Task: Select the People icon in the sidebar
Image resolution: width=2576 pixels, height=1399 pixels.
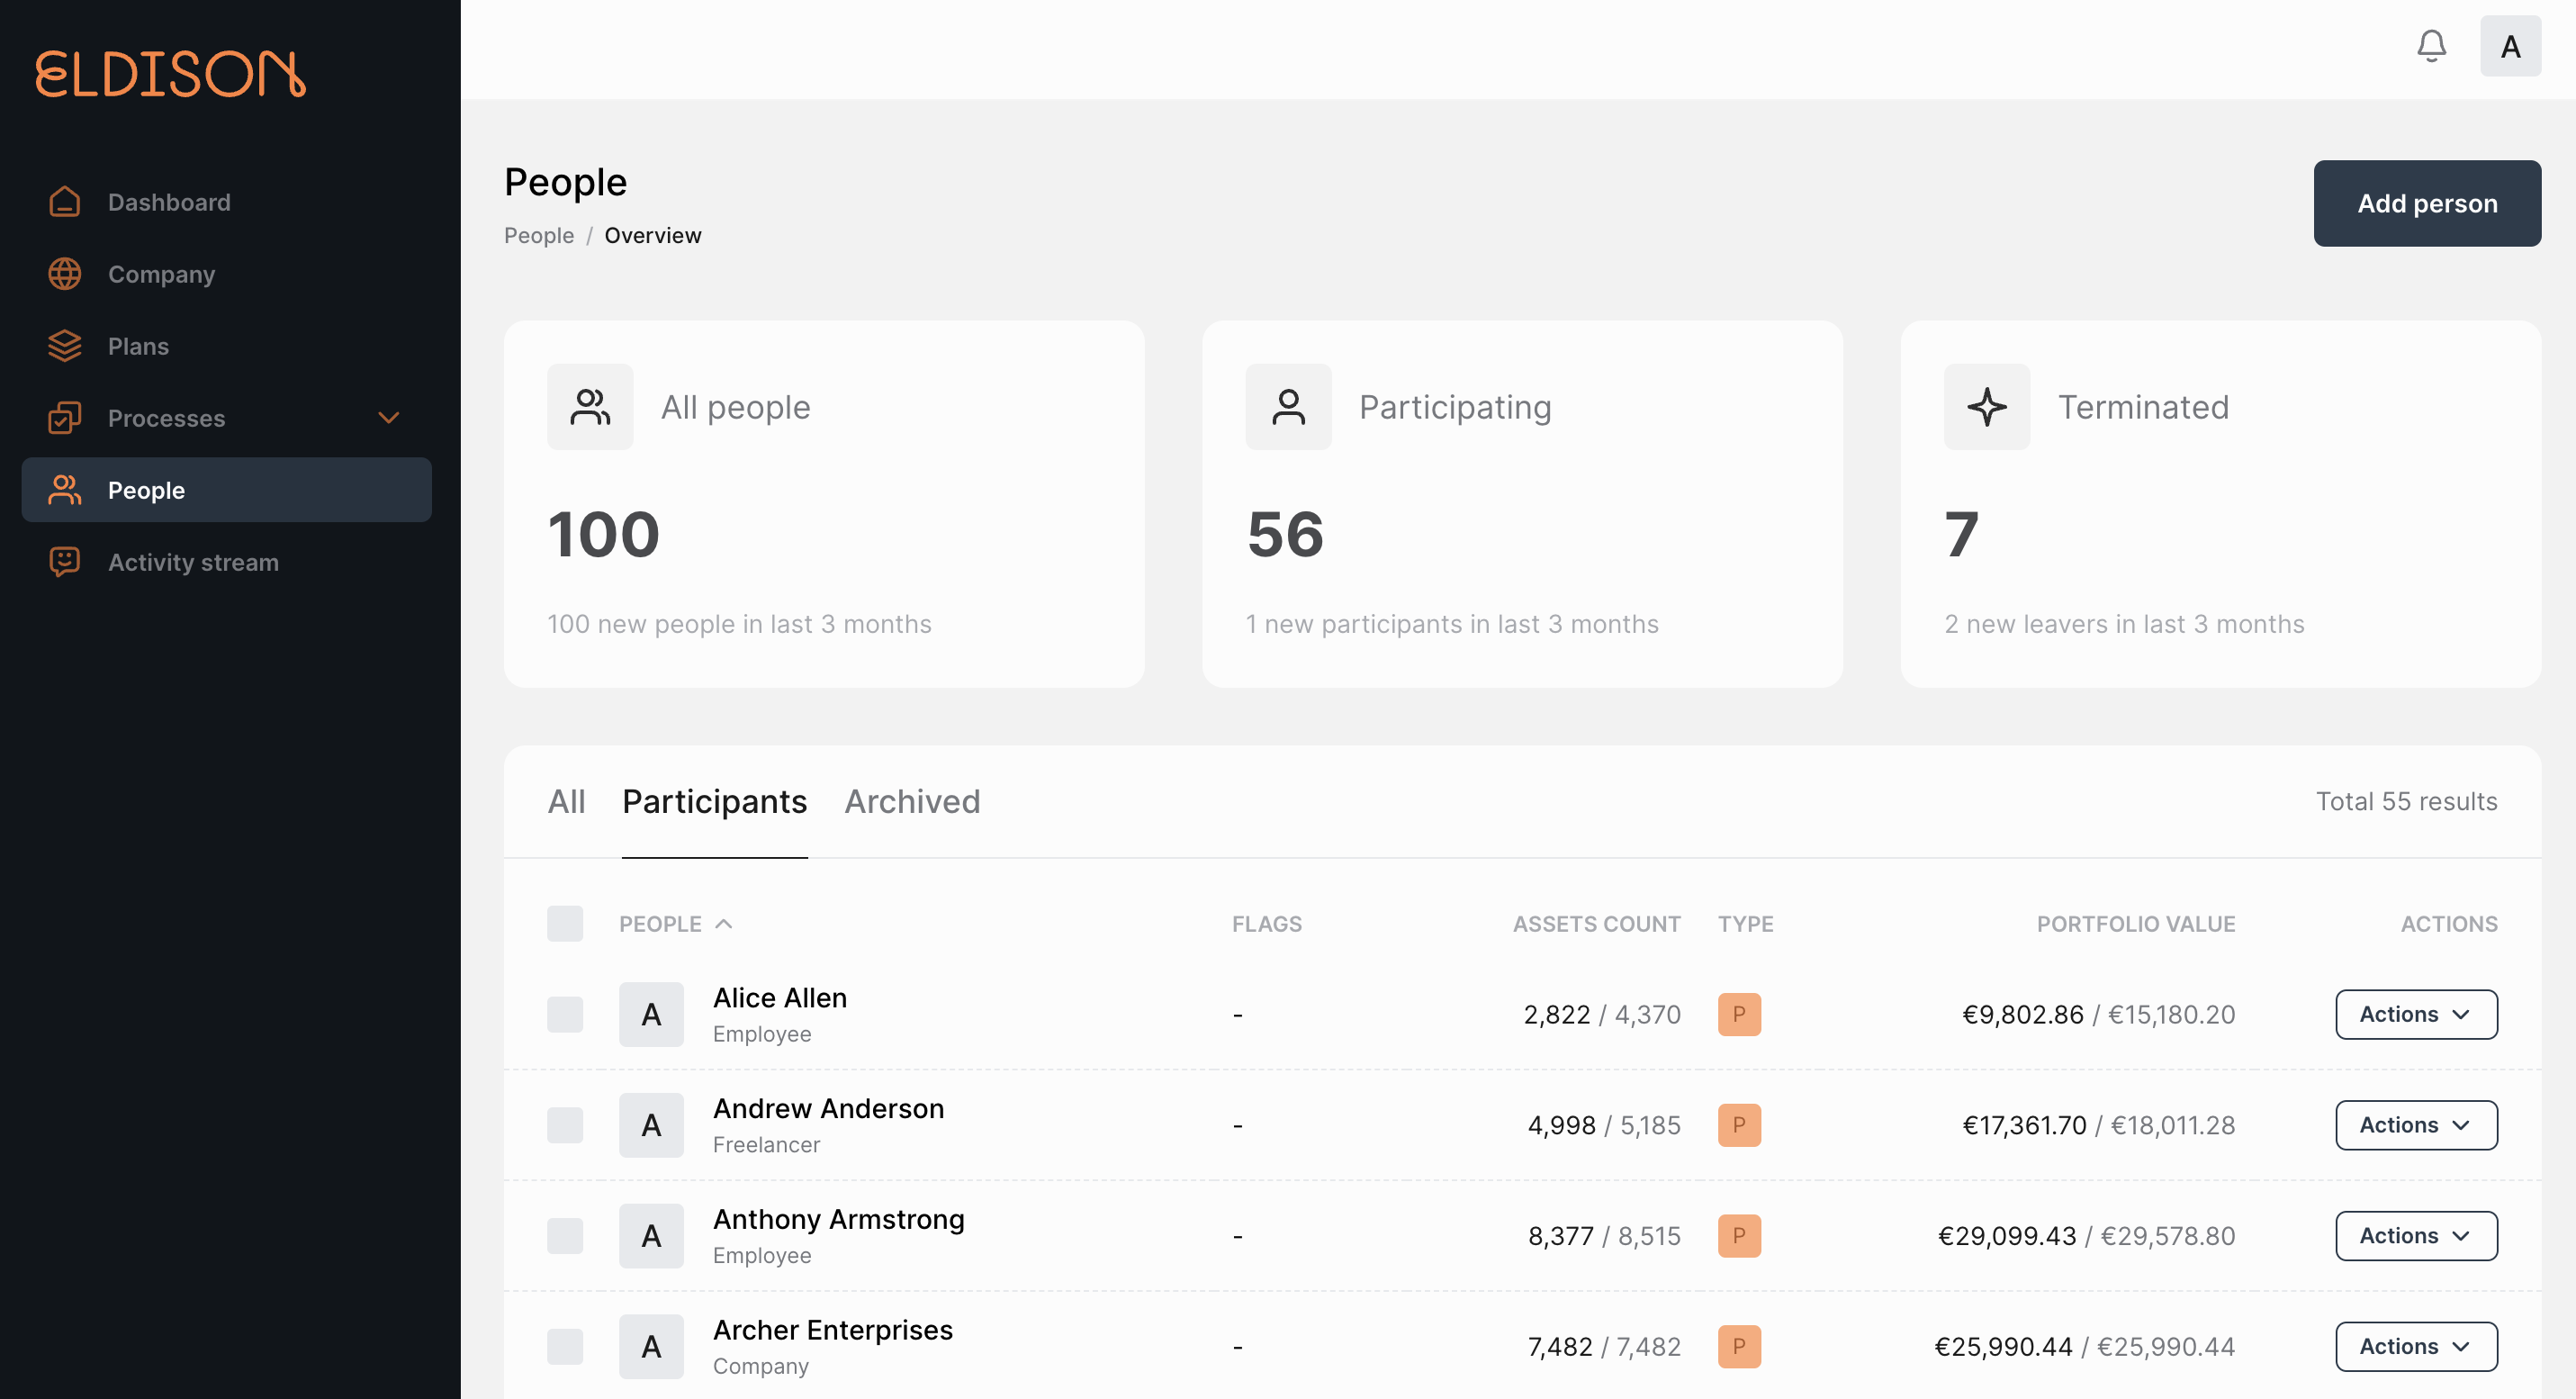Action: (64, 490)
